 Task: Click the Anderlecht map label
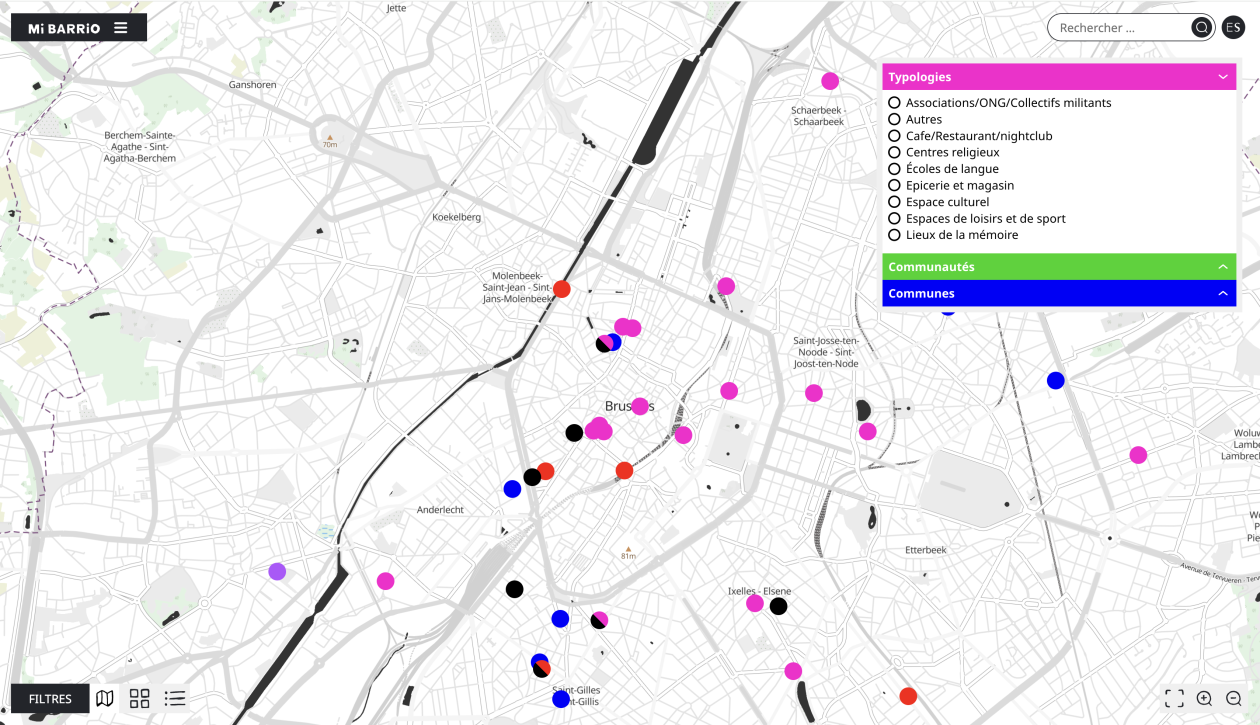(440, 510)
